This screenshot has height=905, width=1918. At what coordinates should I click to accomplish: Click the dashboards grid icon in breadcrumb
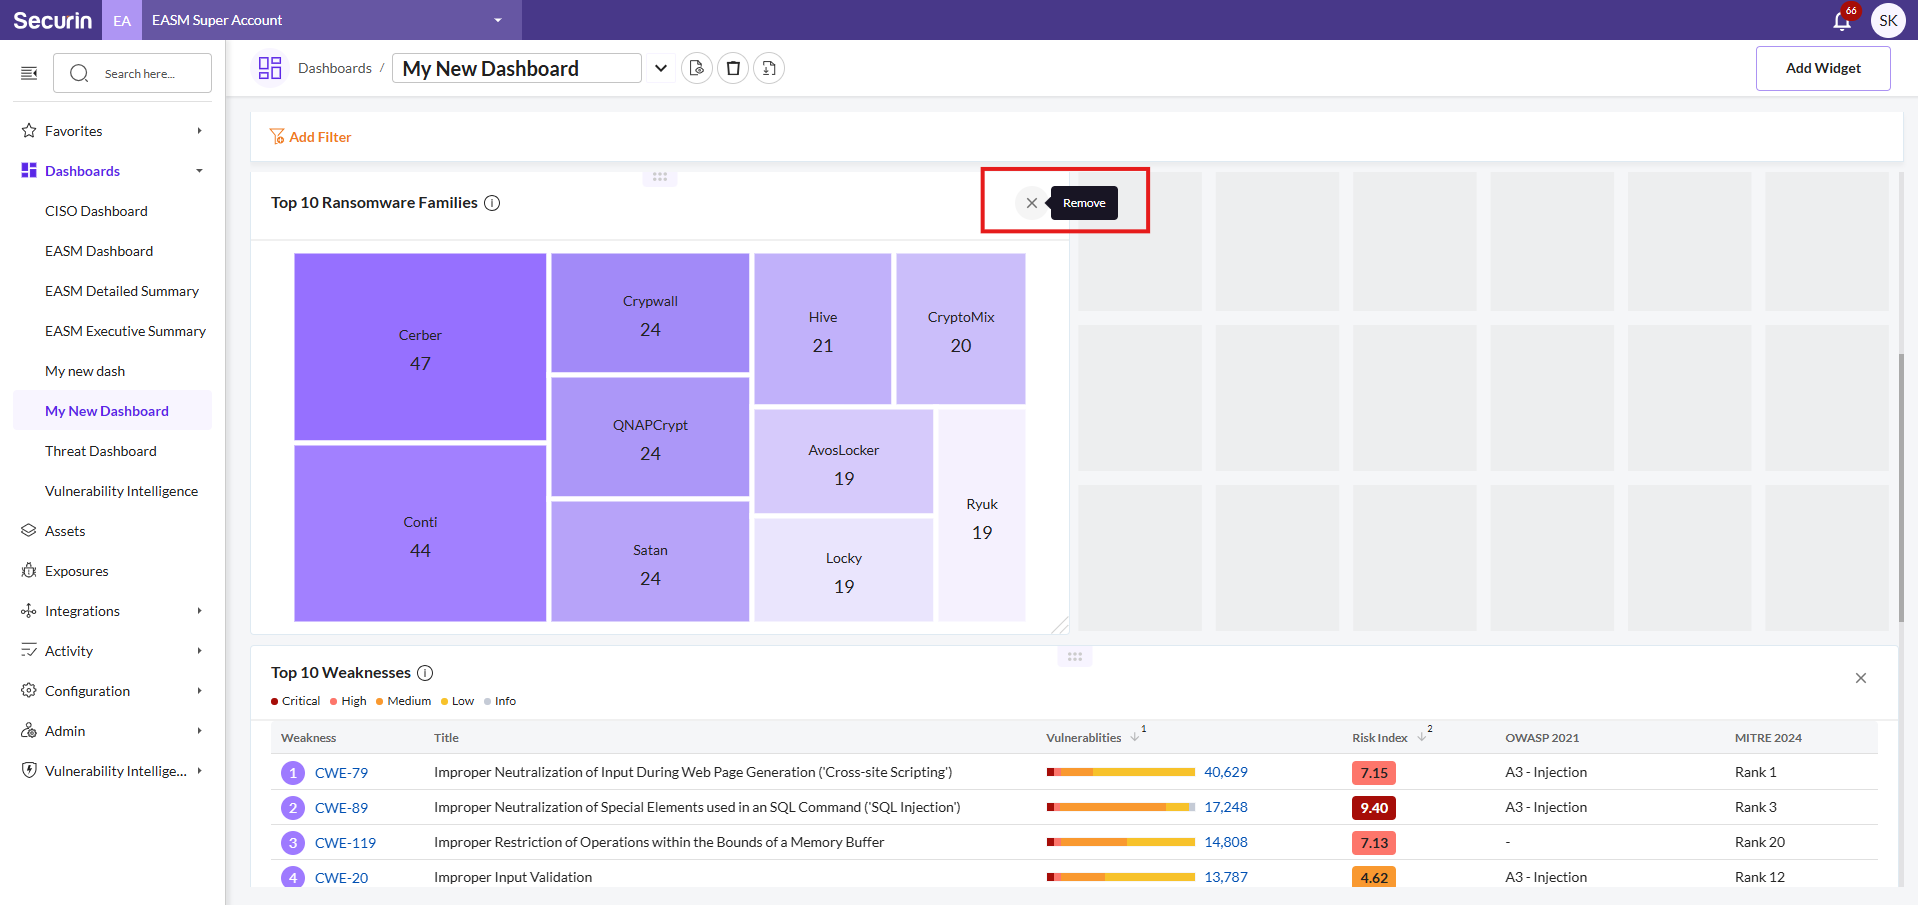pyautogui.click(x=270, y=68)
